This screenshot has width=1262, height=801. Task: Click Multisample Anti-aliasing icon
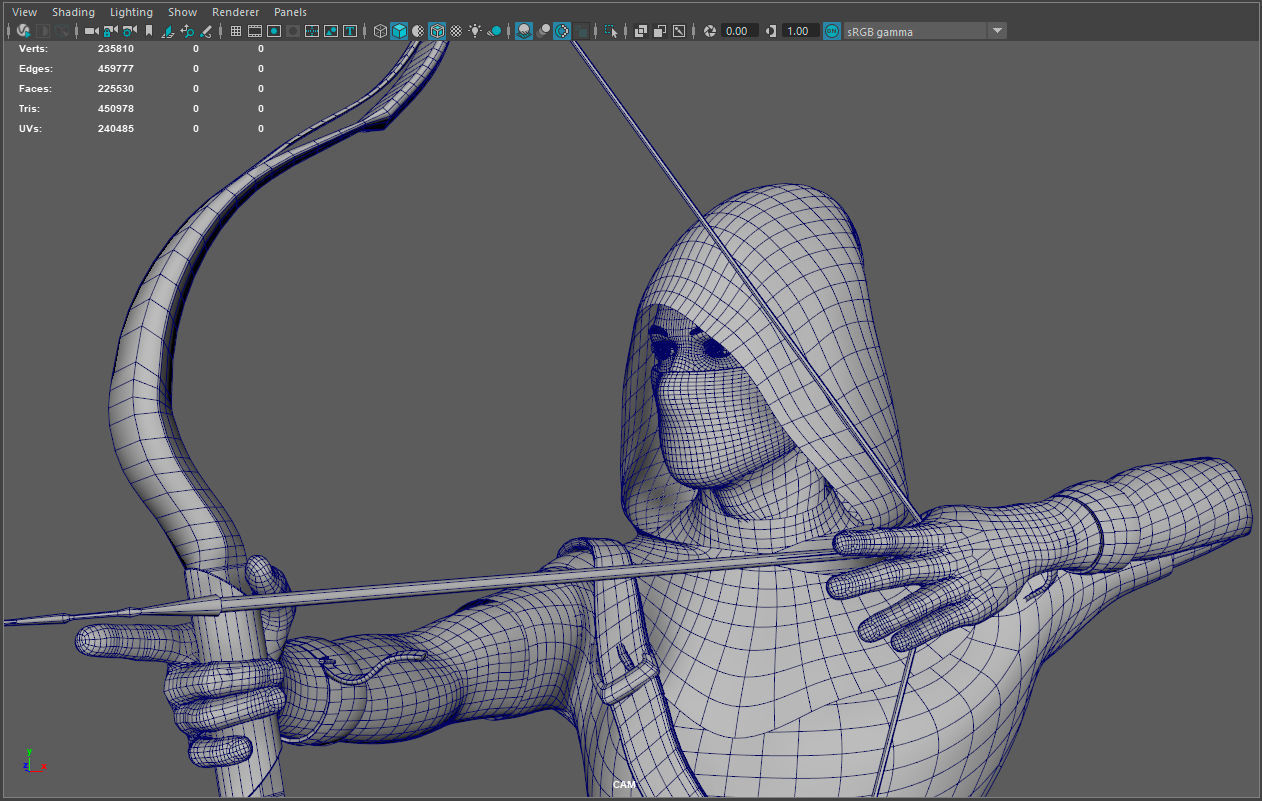coord(561,31)
